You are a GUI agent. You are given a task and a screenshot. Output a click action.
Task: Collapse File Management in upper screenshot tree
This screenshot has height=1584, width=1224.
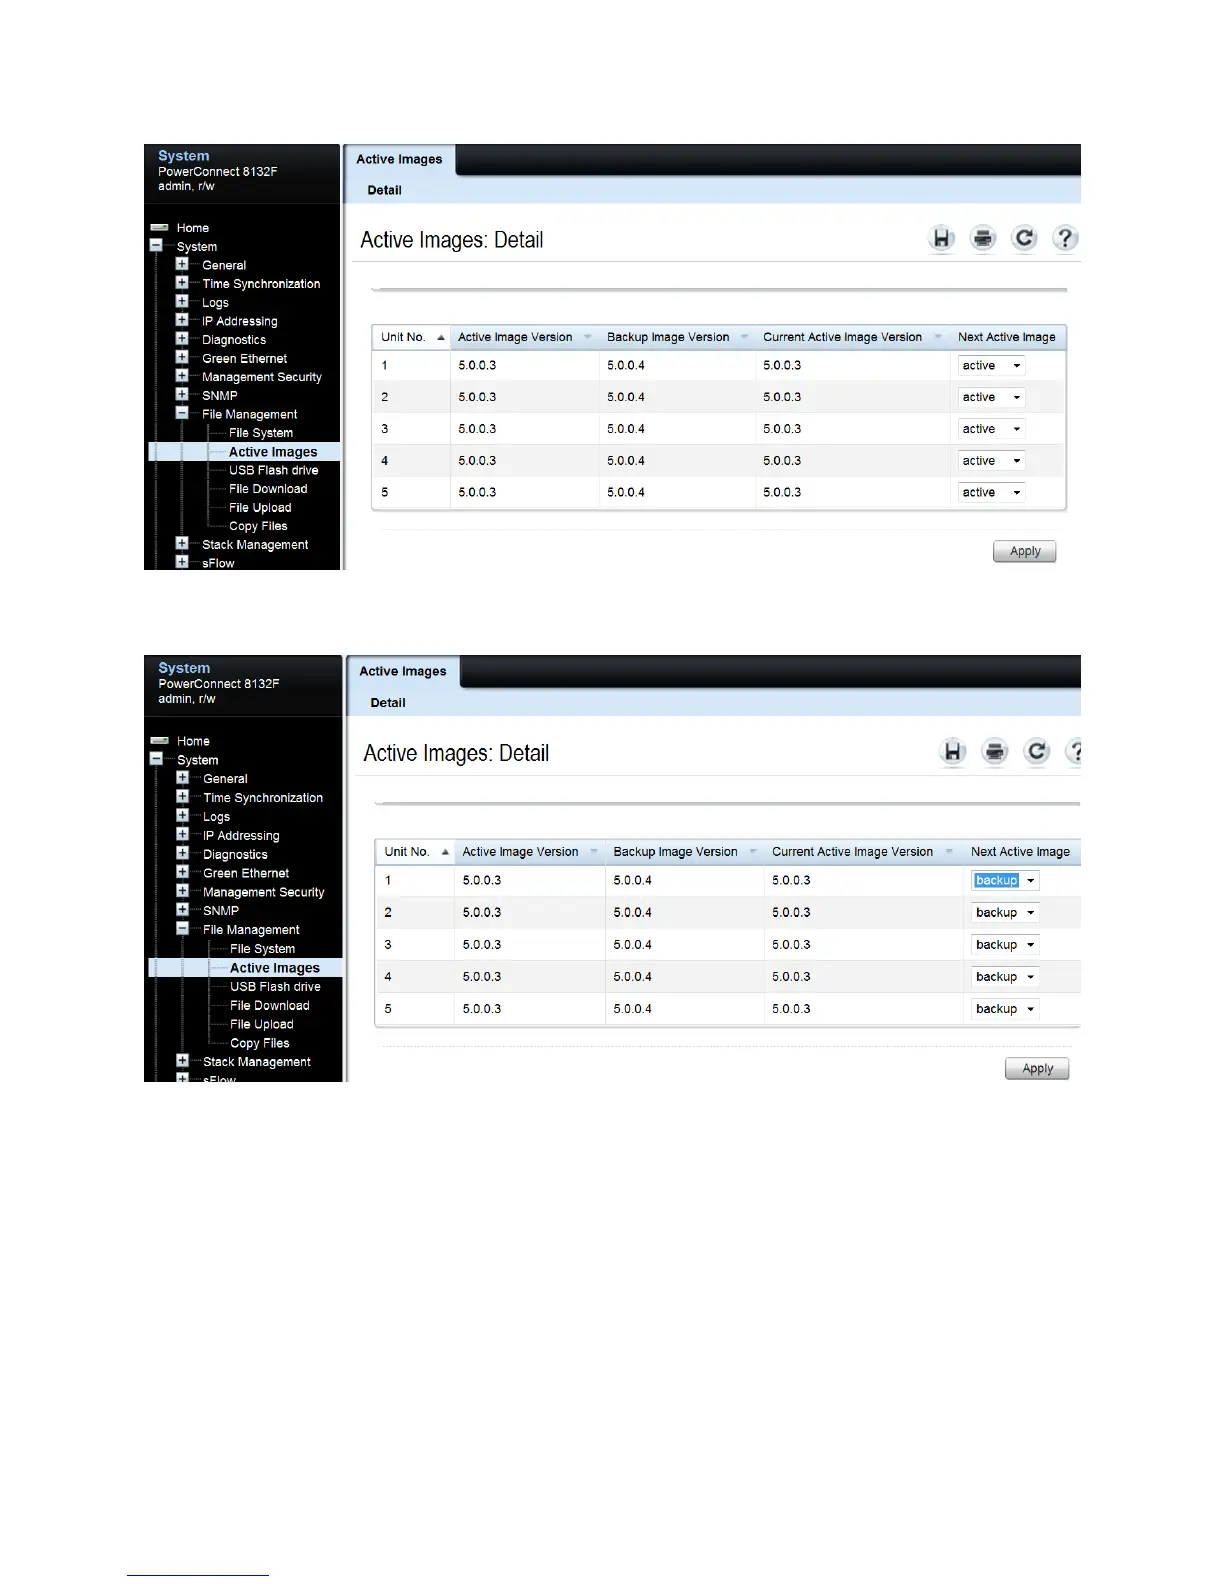tap(182, 413)
